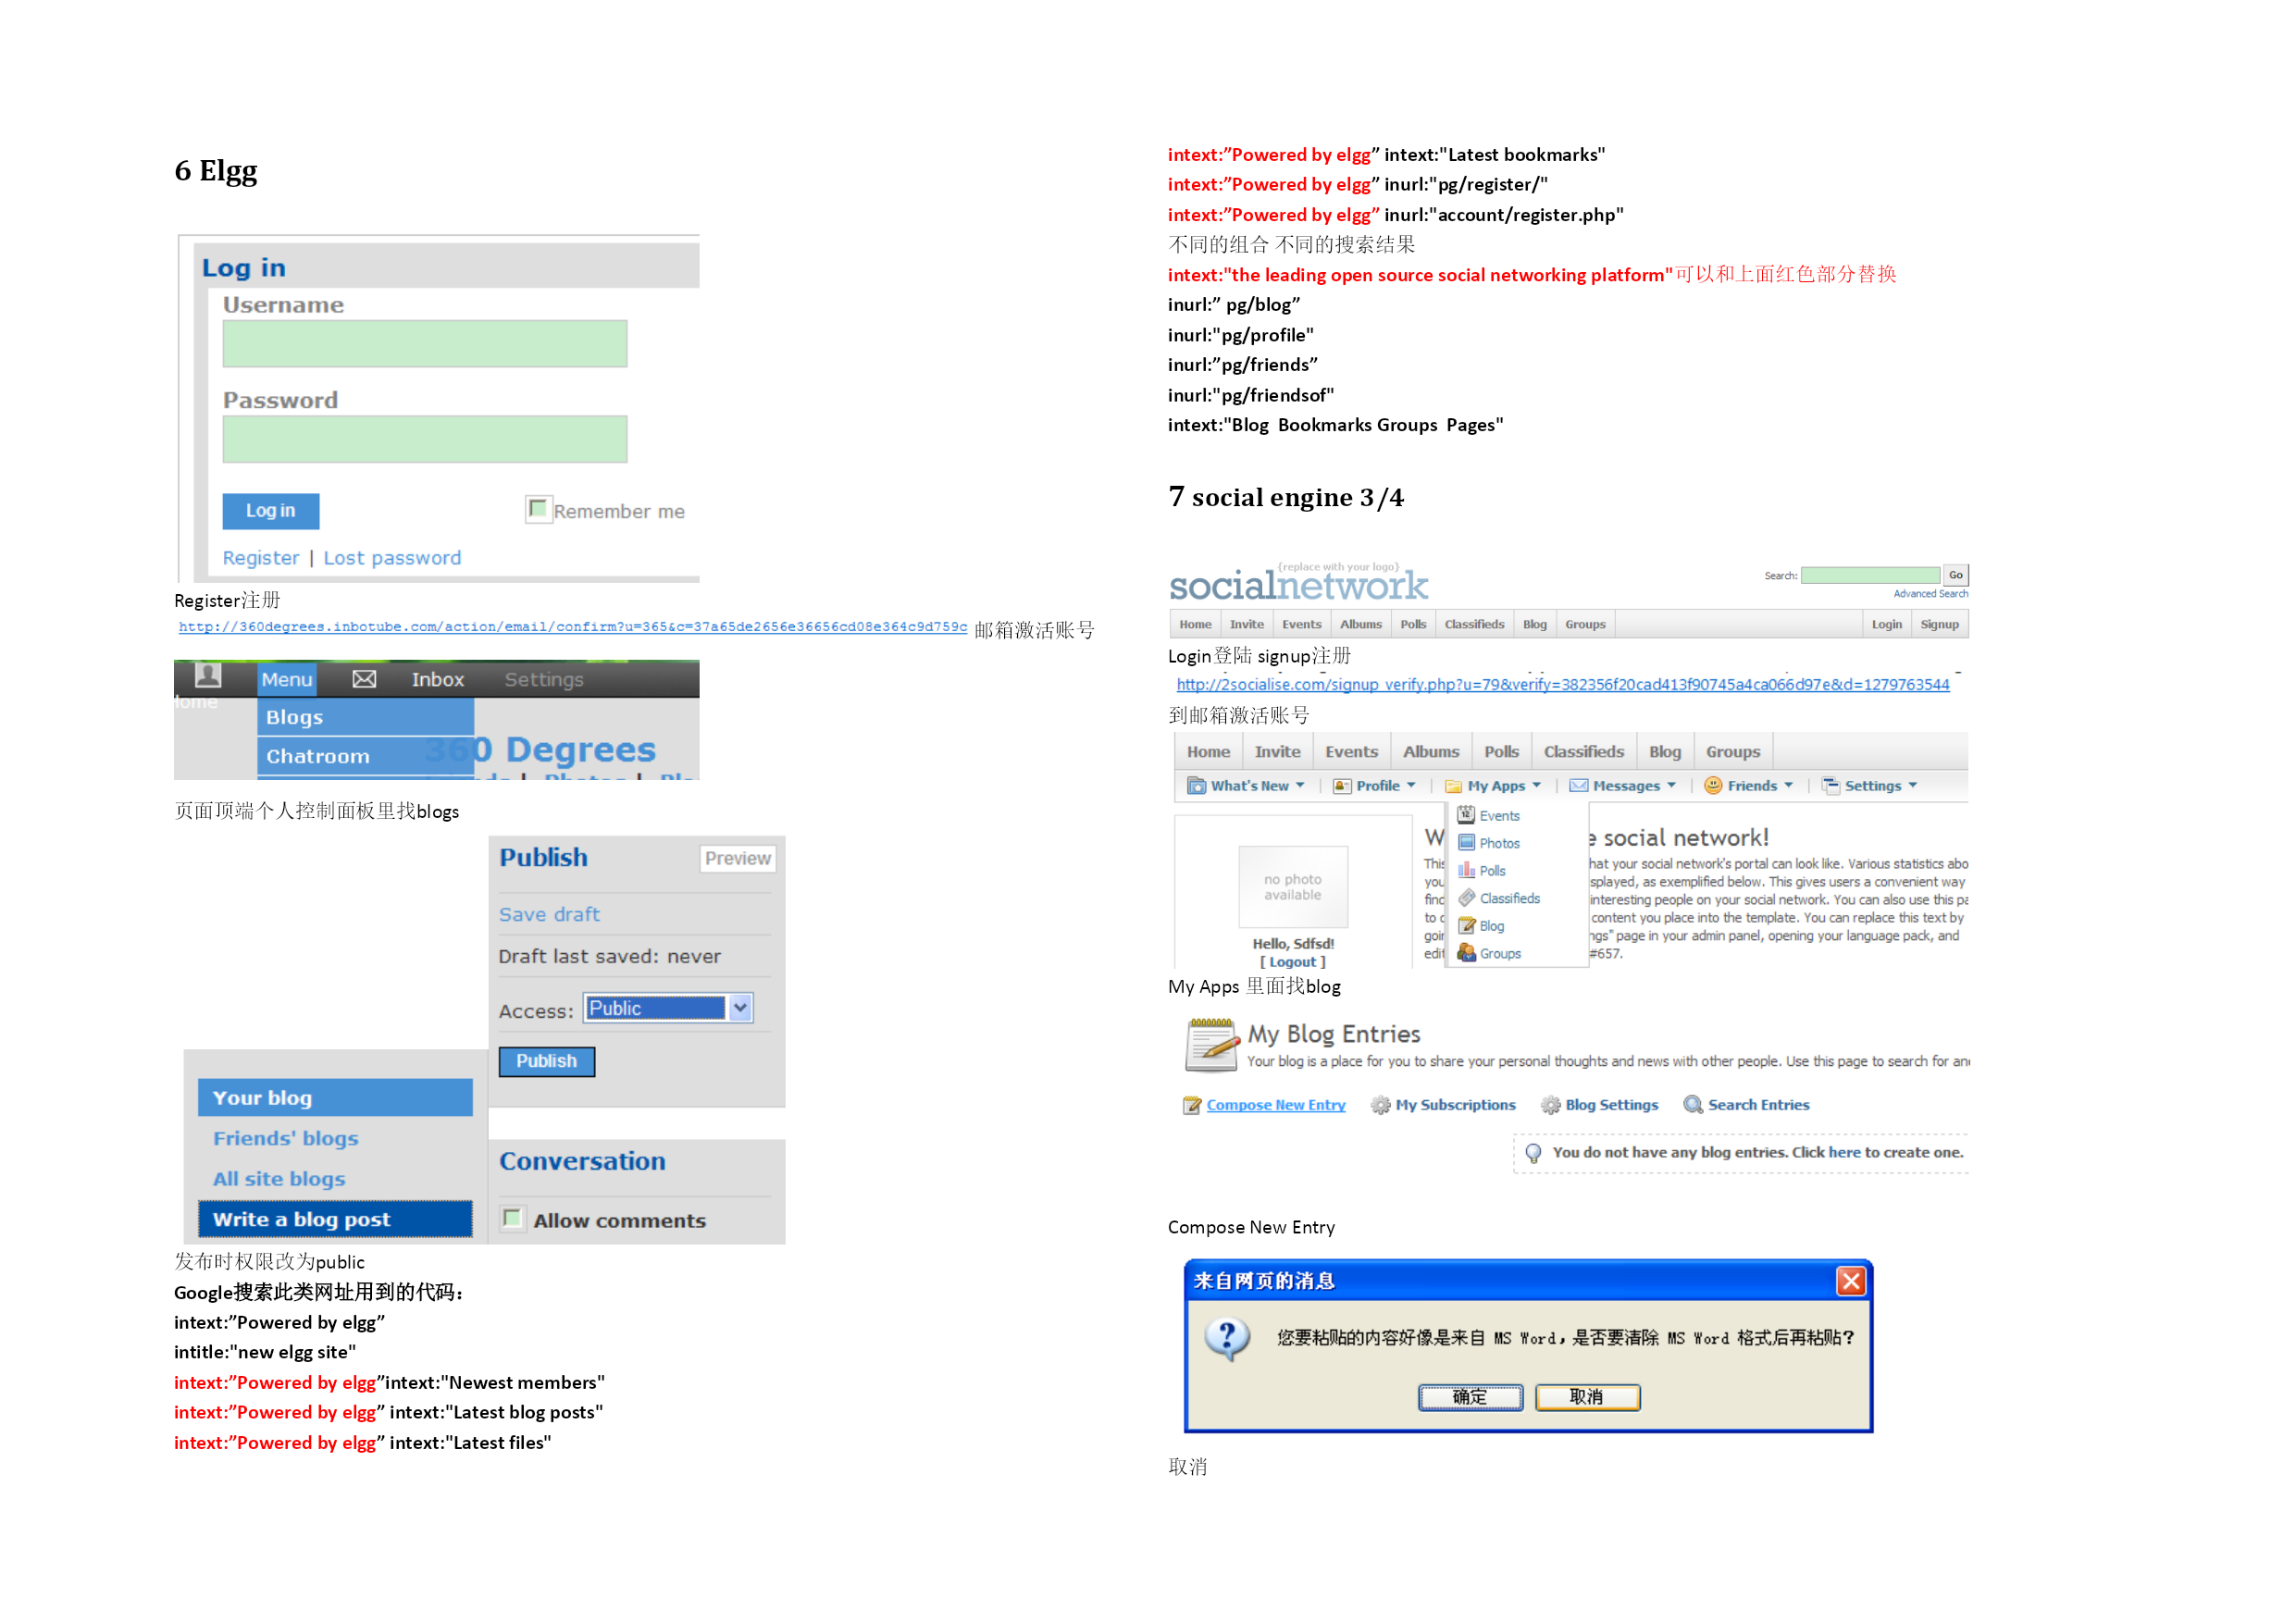The width and height of the screenshot is (2296, 1623).
Task: Expand the Messages dropdown
Action: point(1622,786)
